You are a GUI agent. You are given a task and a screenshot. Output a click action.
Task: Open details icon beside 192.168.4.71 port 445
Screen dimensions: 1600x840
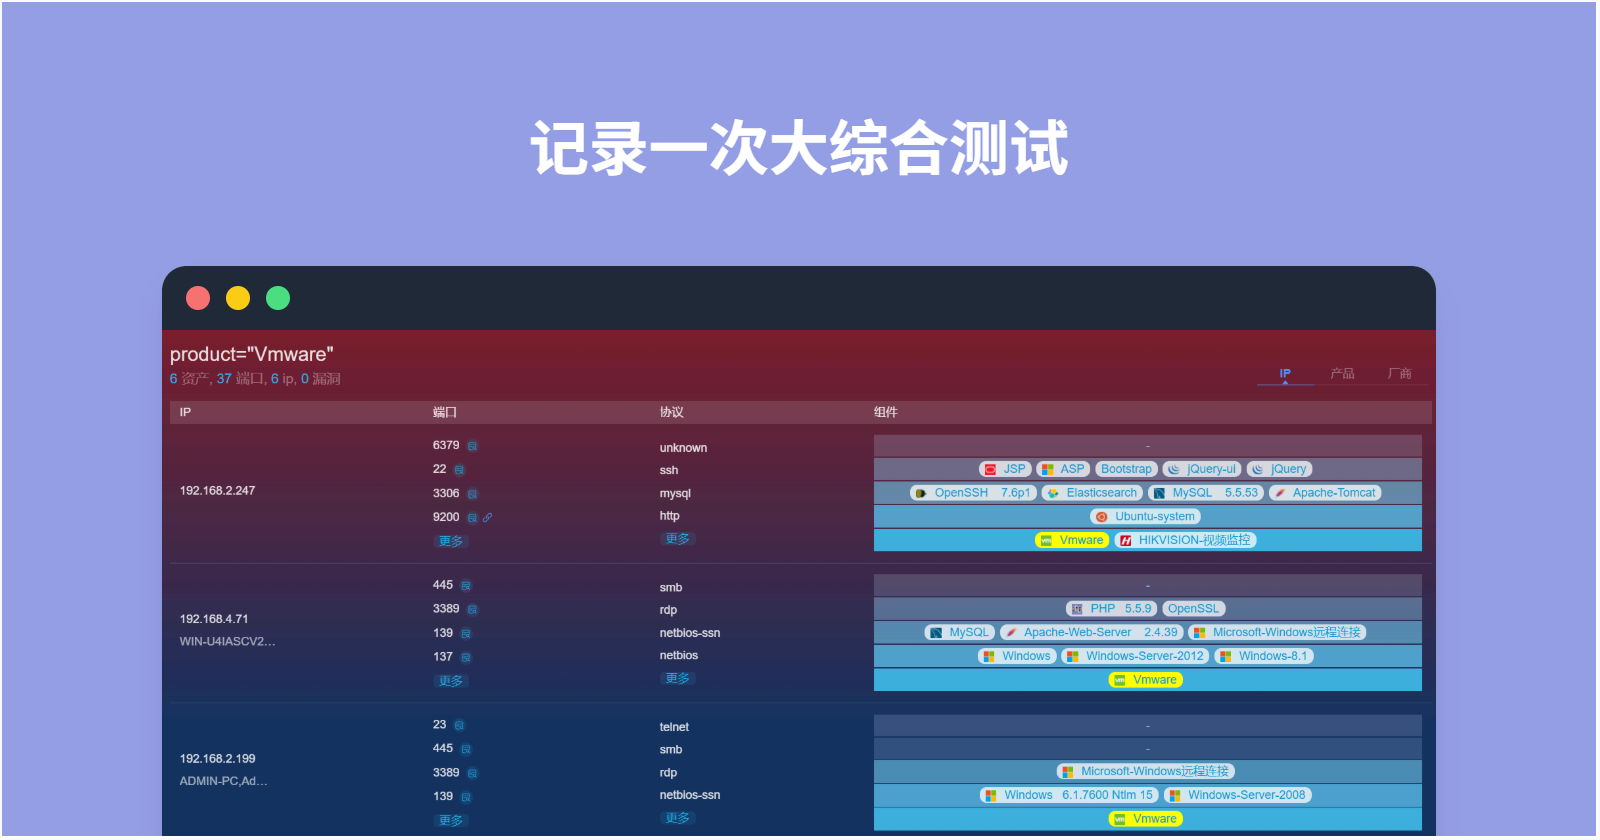click(x=466, y=586)
